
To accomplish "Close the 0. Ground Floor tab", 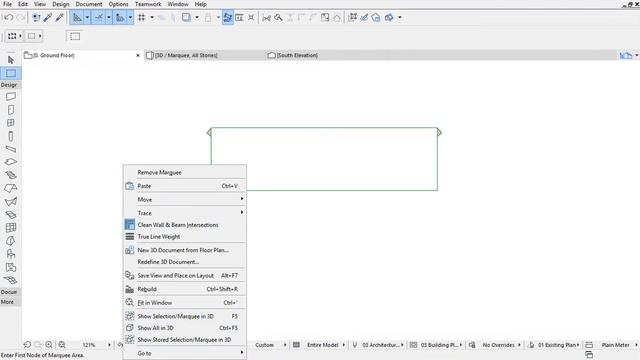I will [138, 55].
